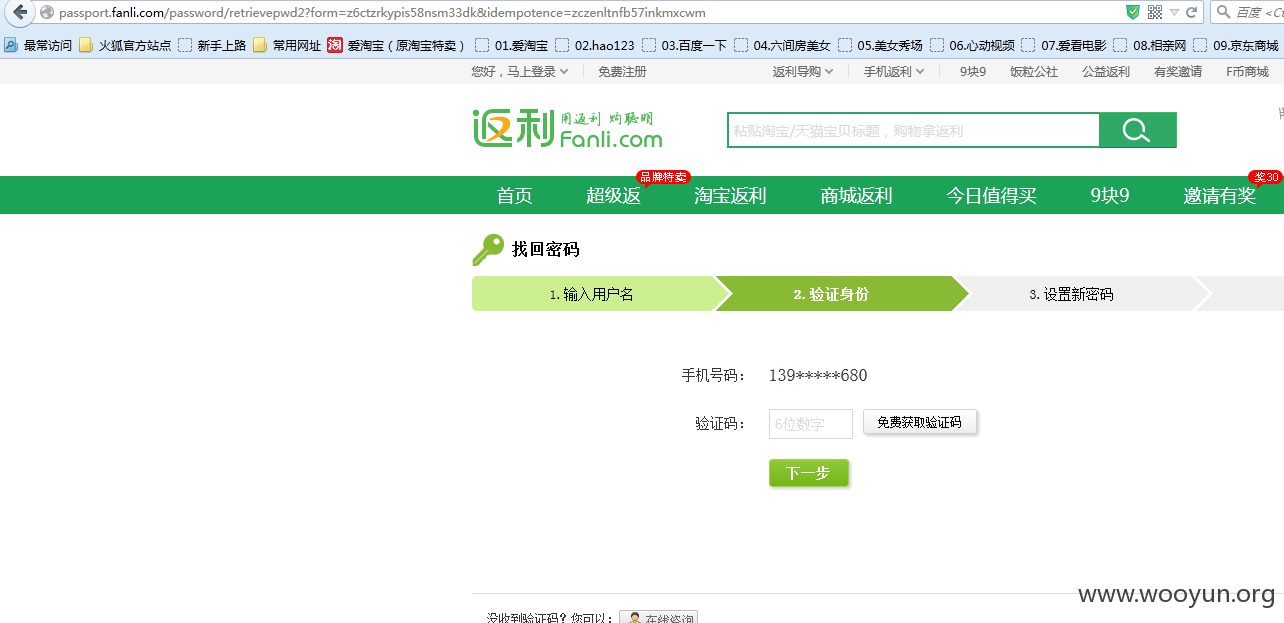Expand 返利导购 dropdown
The image size is (1284, 623).
[x=803, y=72]
